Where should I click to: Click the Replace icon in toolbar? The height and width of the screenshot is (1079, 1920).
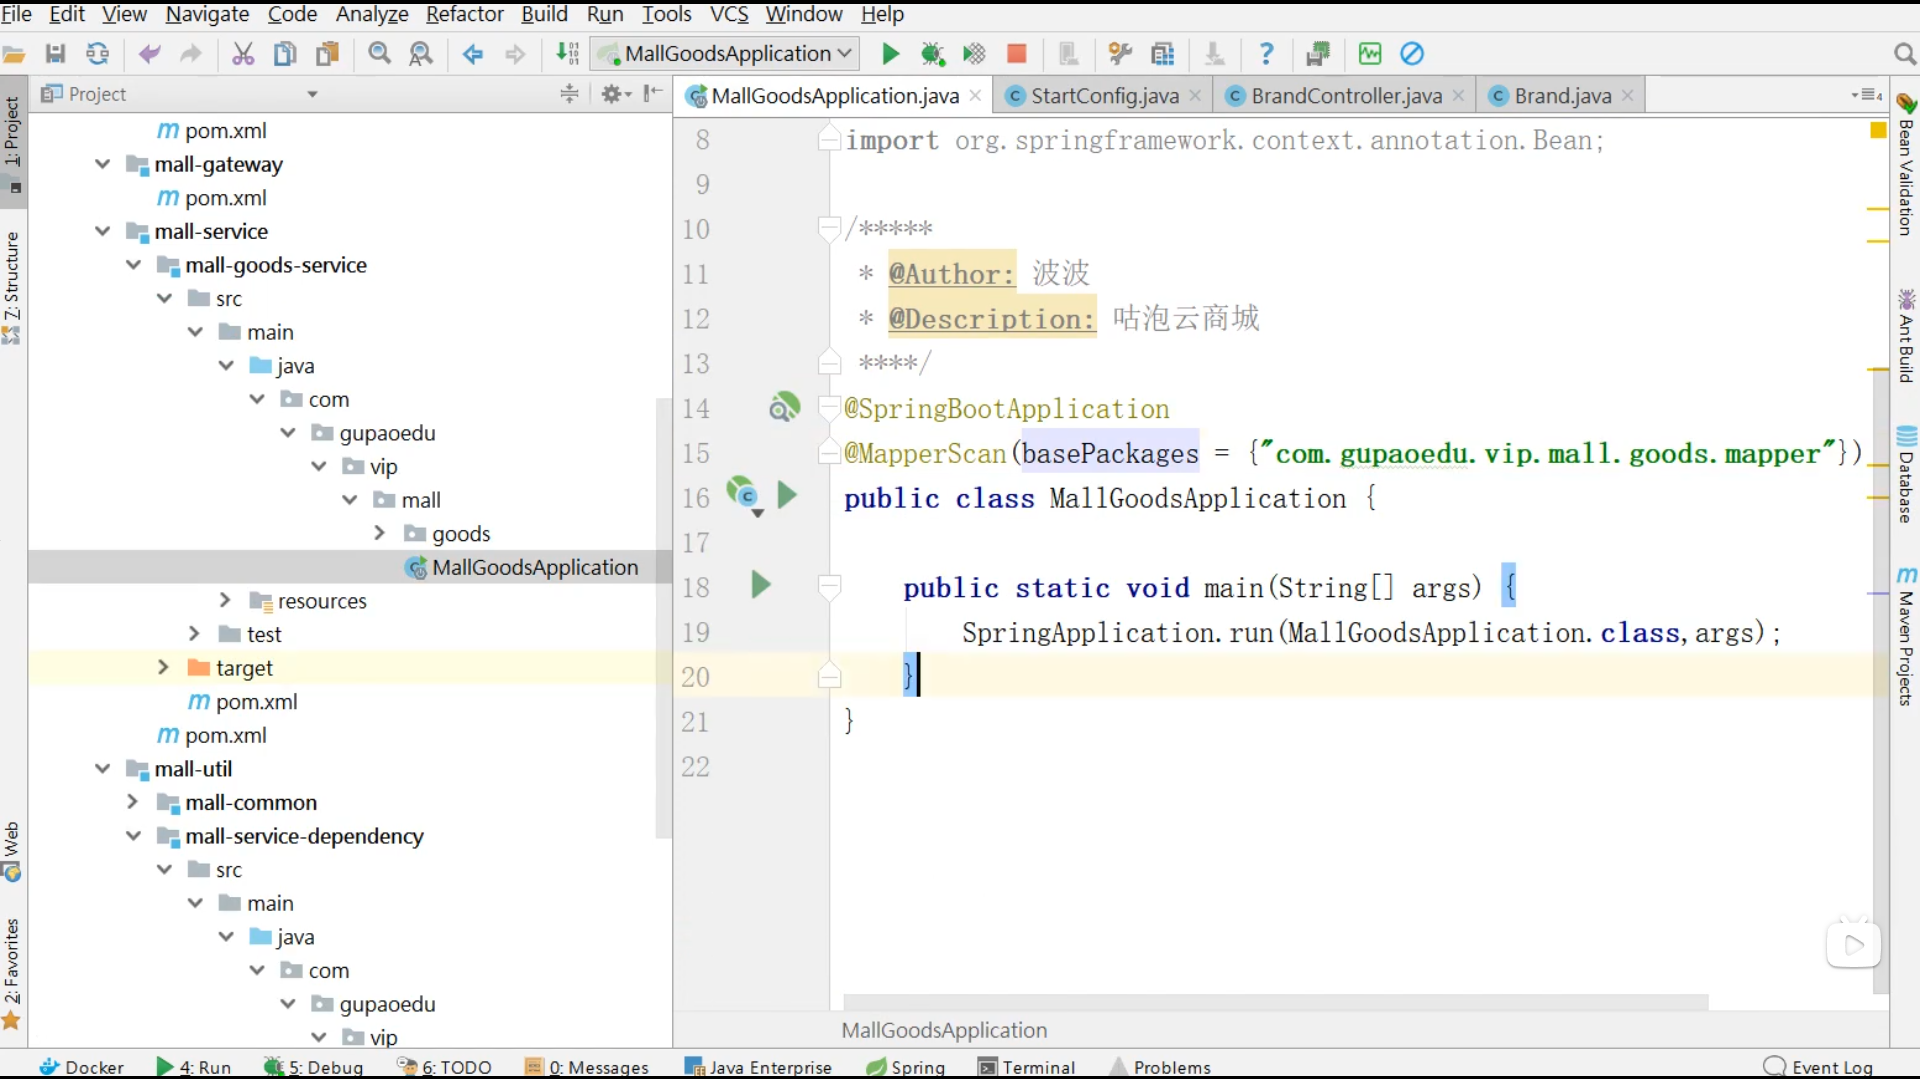click(x=421, y=54)
